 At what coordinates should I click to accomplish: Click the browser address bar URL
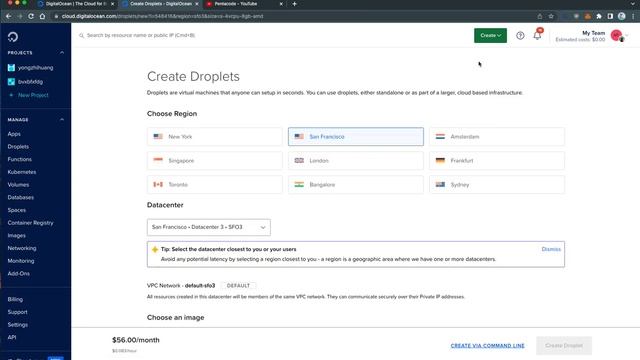pos(162,16)
